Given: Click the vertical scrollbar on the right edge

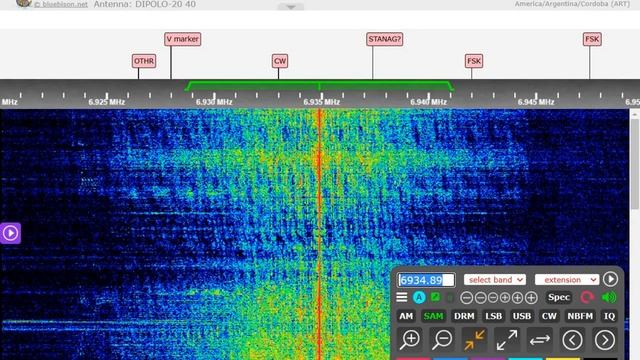Looking at the screenshot, I should click(635, 163).
